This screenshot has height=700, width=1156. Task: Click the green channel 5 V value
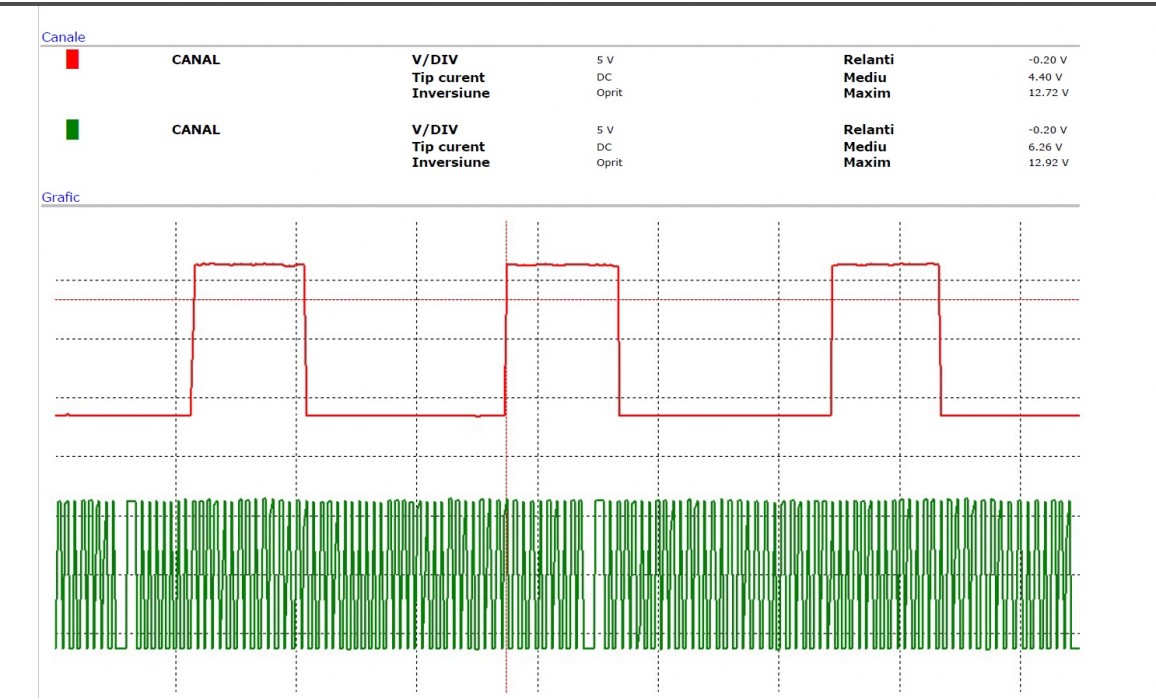point(605,130)
